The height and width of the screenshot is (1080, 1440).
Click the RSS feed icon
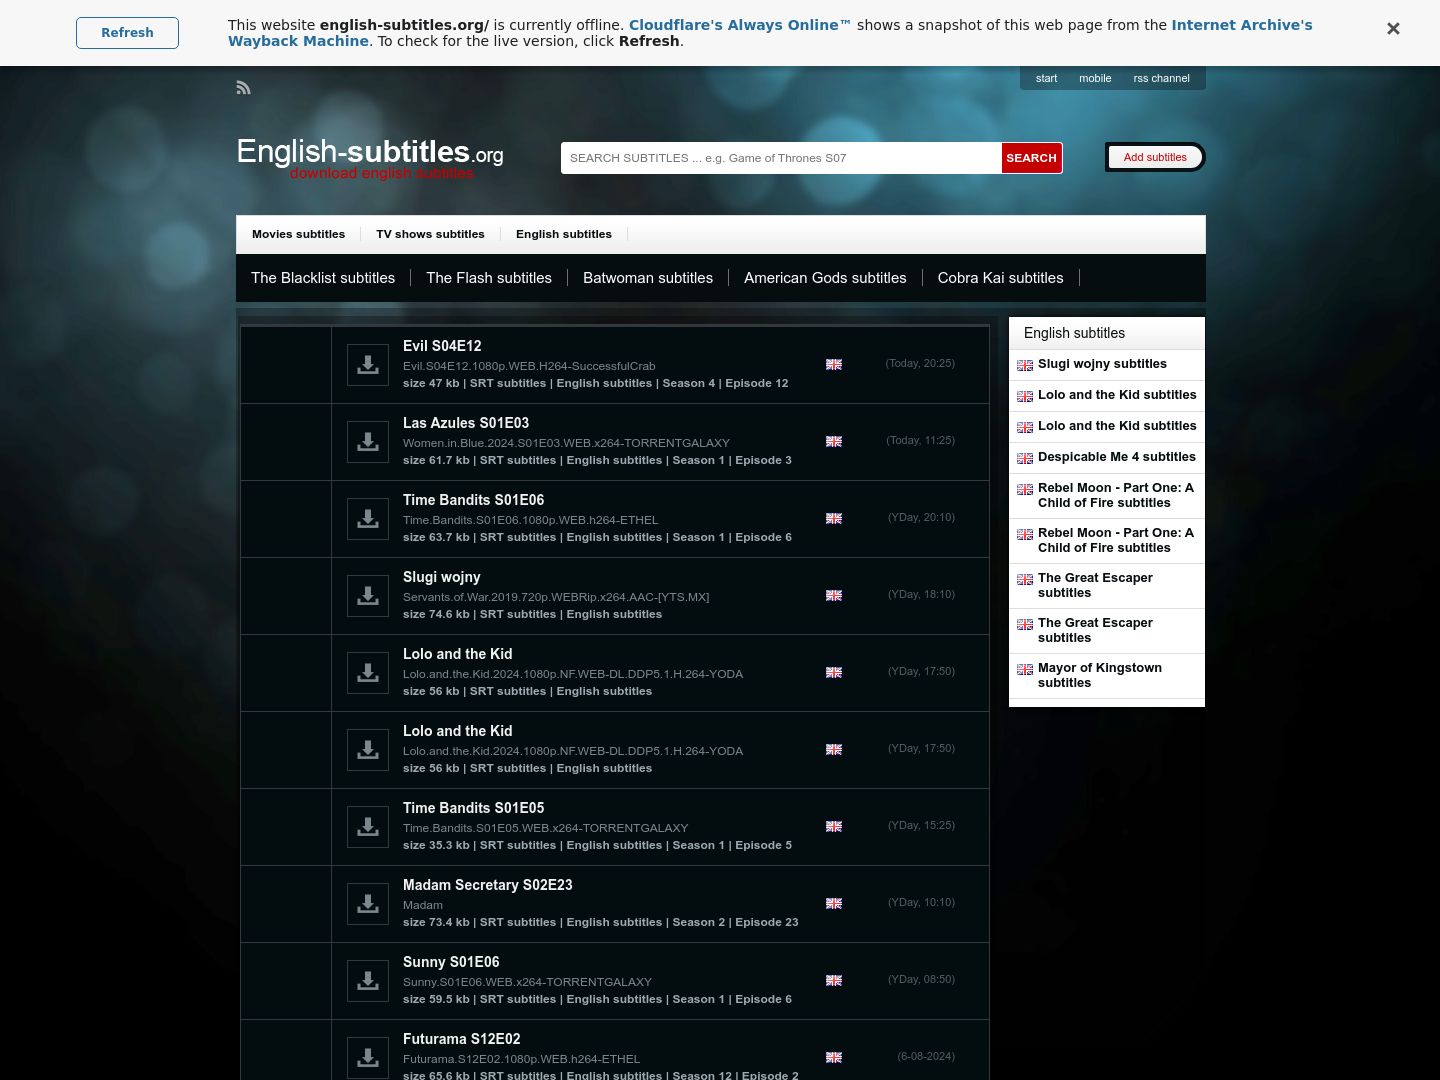[243, 88]
